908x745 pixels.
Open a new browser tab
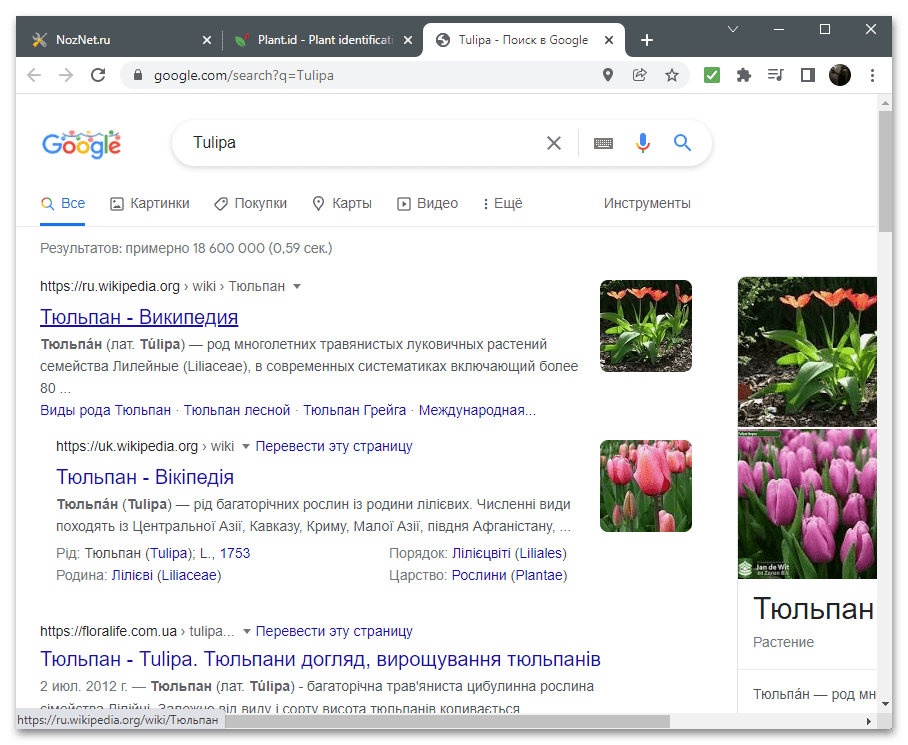(647, 40)
